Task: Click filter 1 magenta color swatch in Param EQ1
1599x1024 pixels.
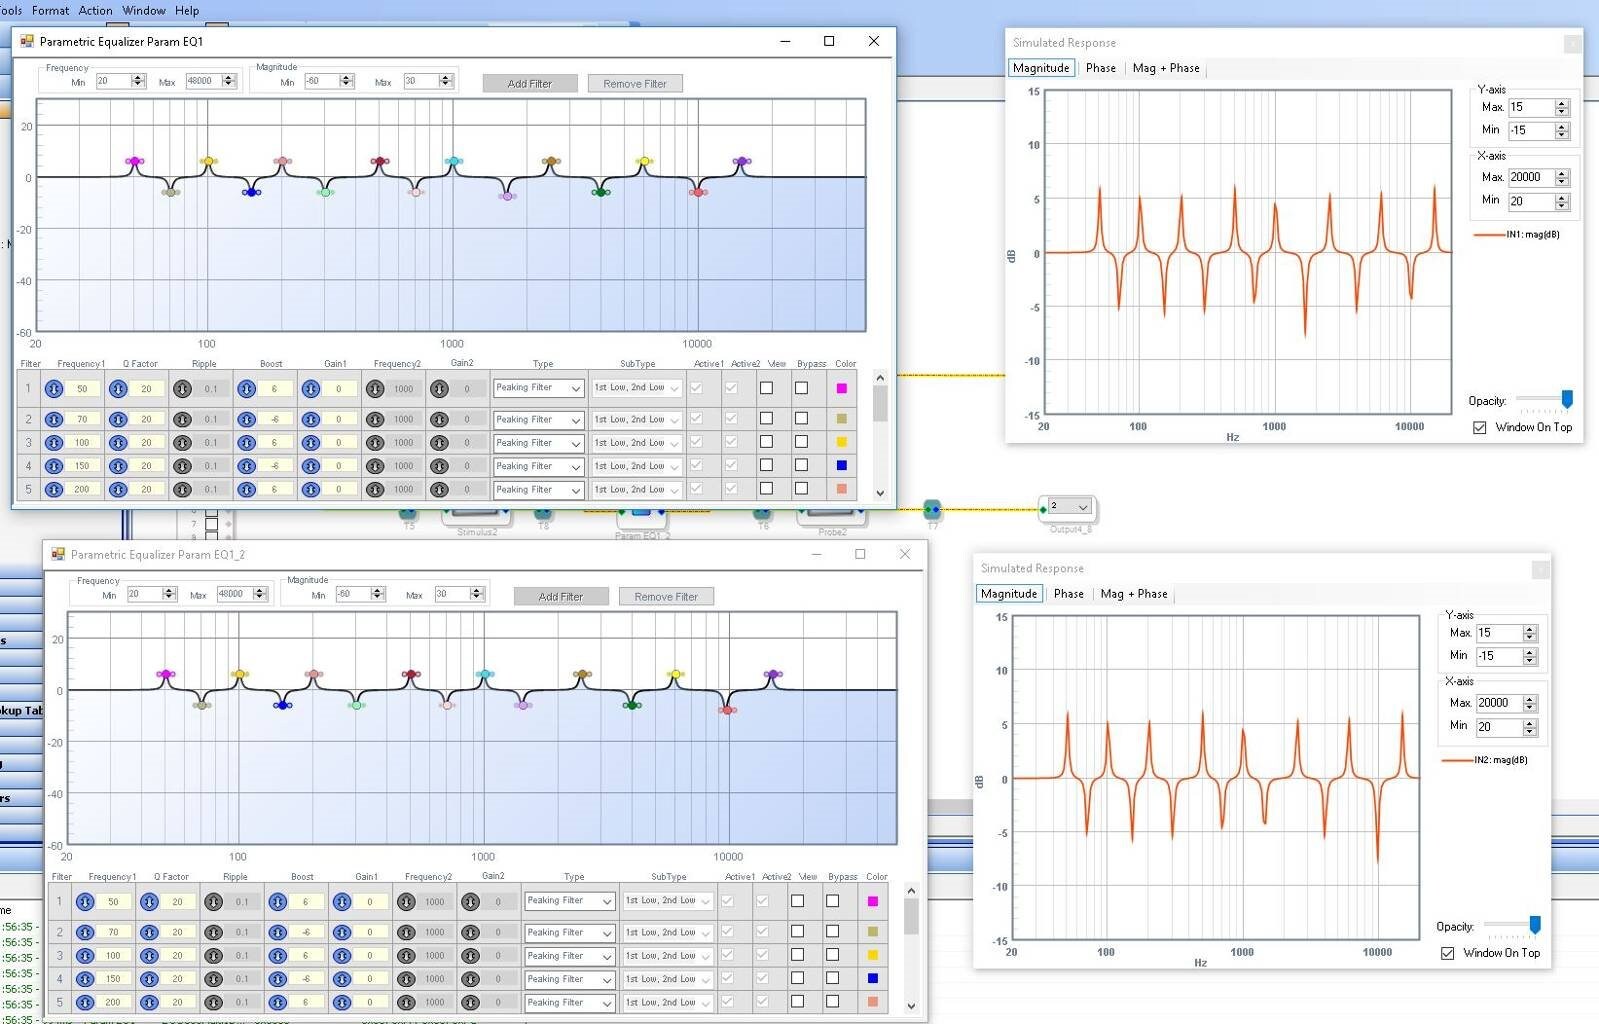Action: pos(841,388)
